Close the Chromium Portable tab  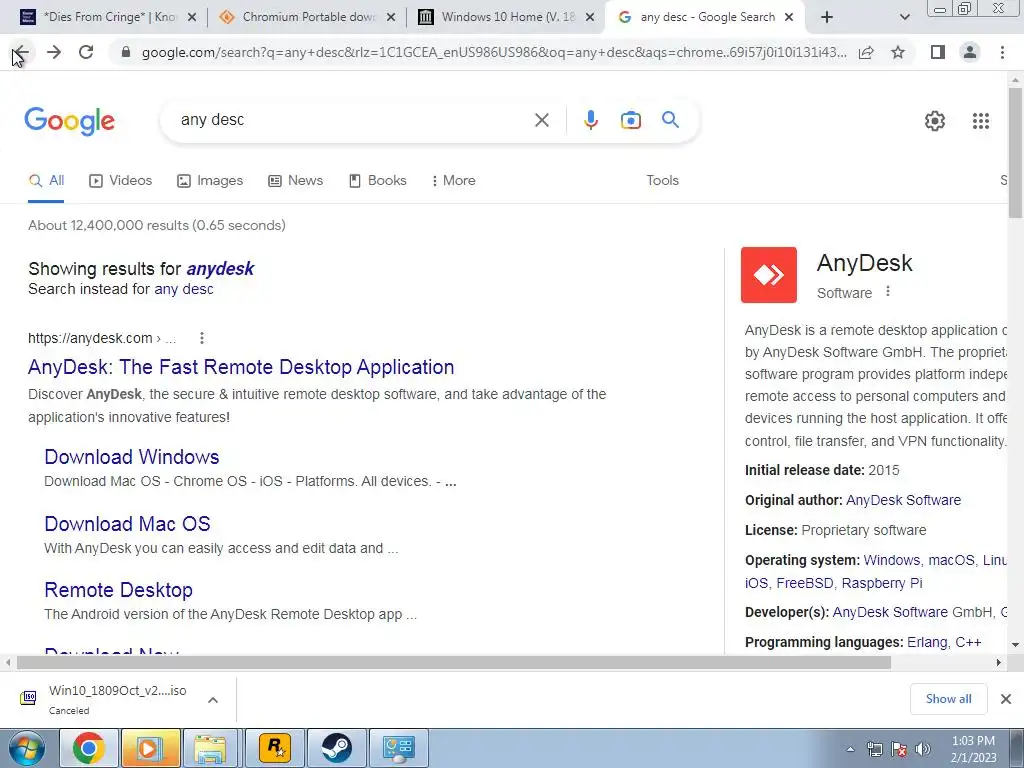pos(391,17)
